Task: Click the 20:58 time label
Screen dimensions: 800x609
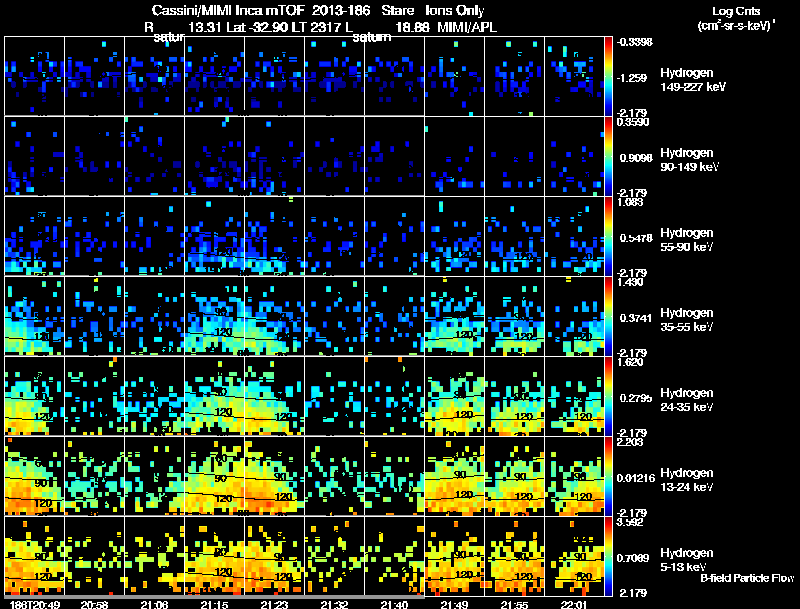Action: tap(94, 604)
